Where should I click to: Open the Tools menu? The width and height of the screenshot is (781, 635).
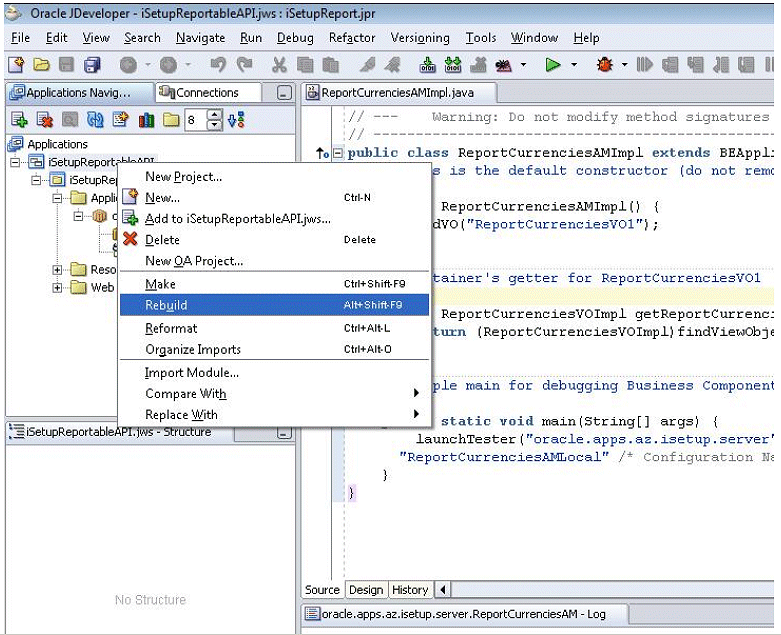point(481,38)
